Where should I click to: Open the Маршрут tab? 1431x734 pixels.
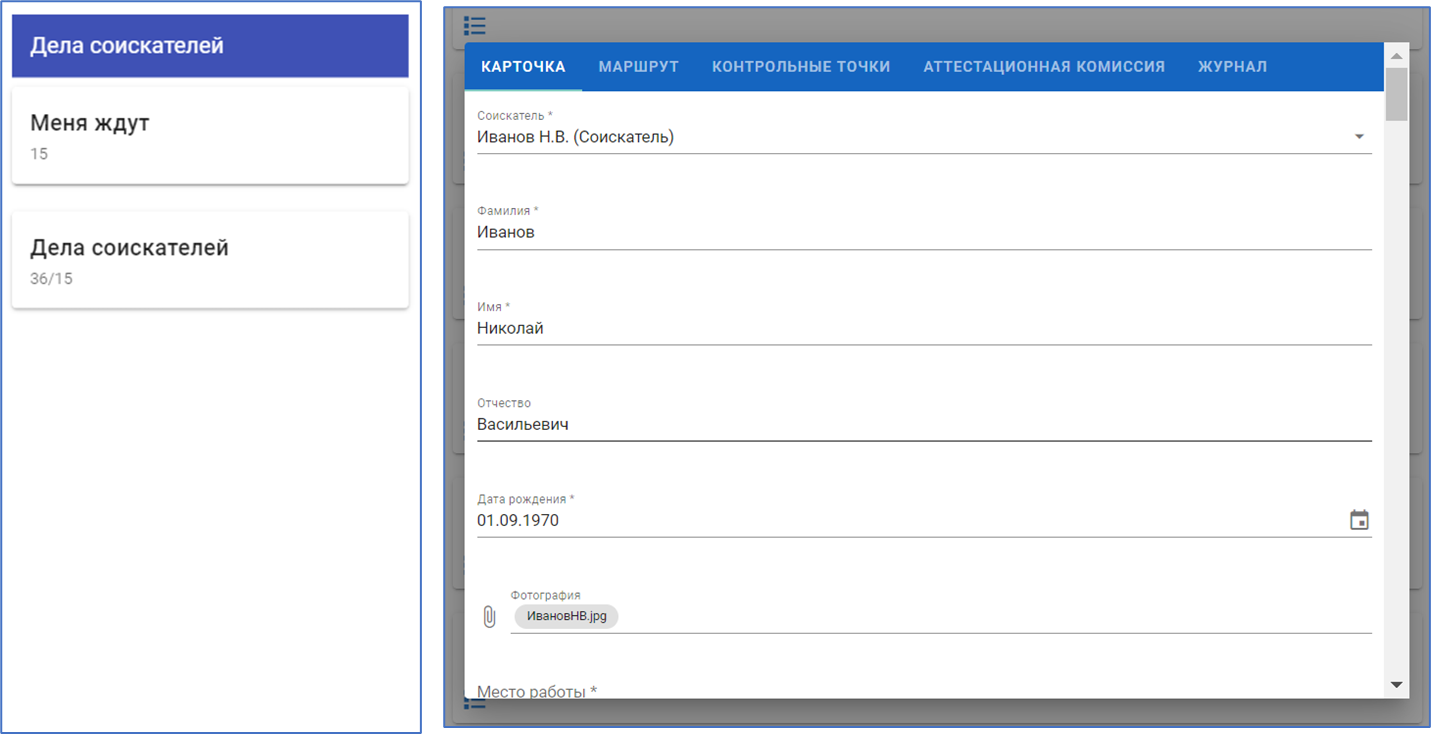pos(638,67)
